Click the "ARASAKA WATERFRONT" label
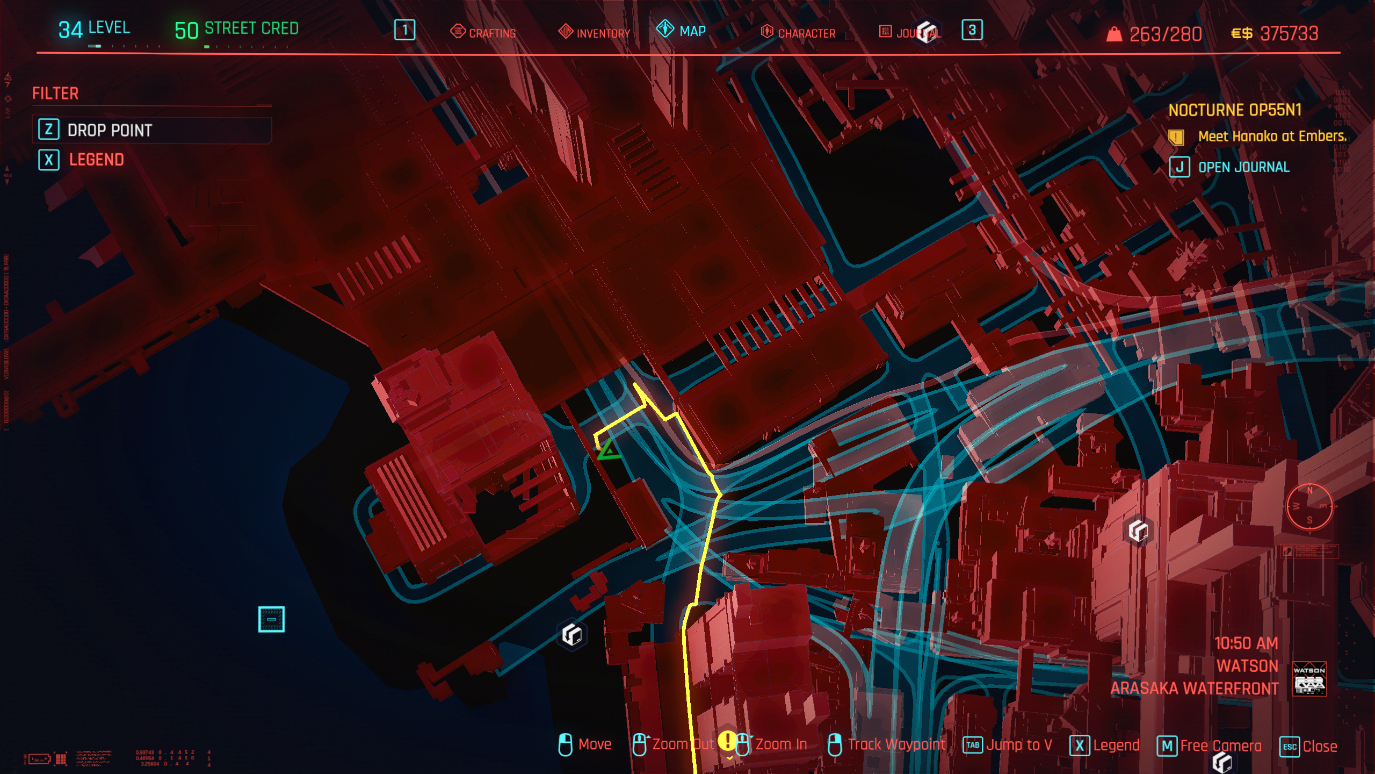1375x774 pixels. click(x=1194, y=689)
